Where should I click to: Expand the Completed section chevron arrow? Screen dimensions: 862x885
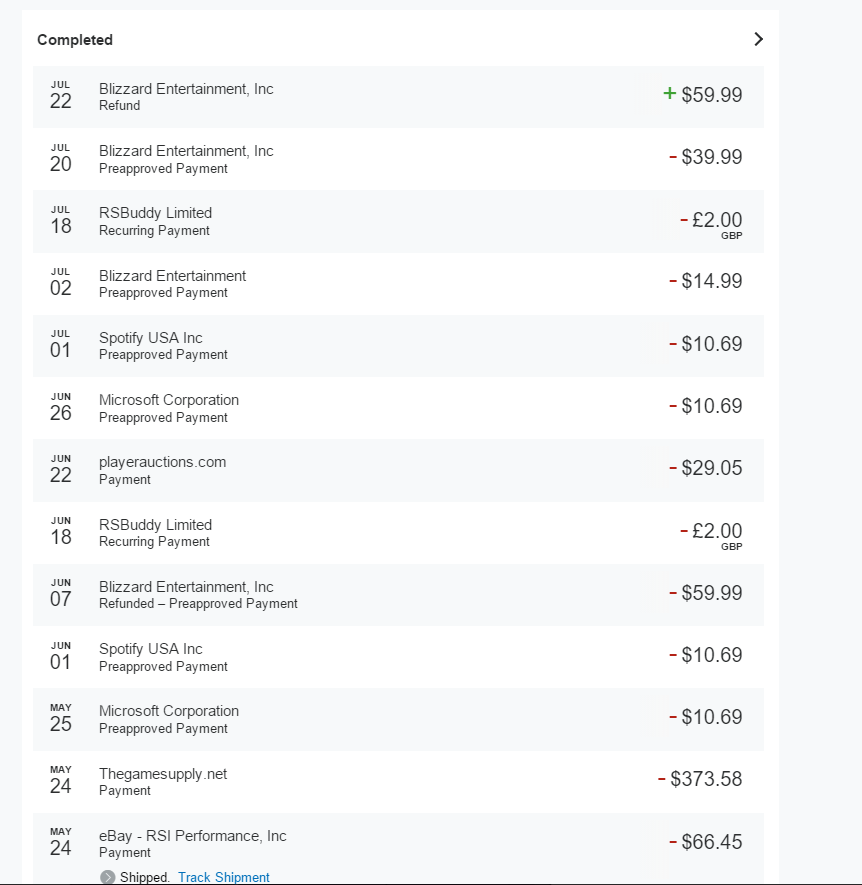tap(758, 39)
